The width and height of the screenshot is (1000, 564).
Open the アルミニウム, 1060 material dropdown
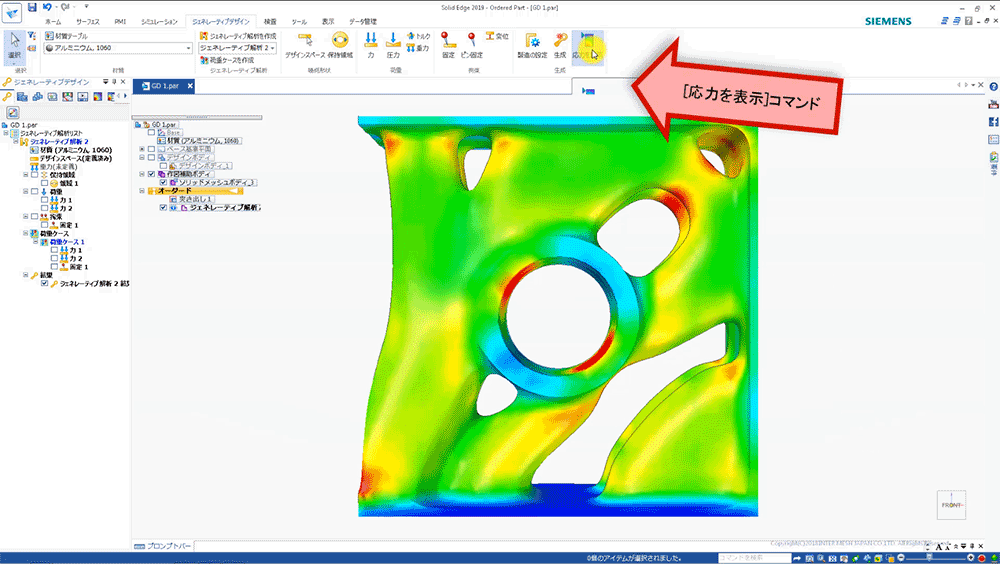(x=118, y=48)
